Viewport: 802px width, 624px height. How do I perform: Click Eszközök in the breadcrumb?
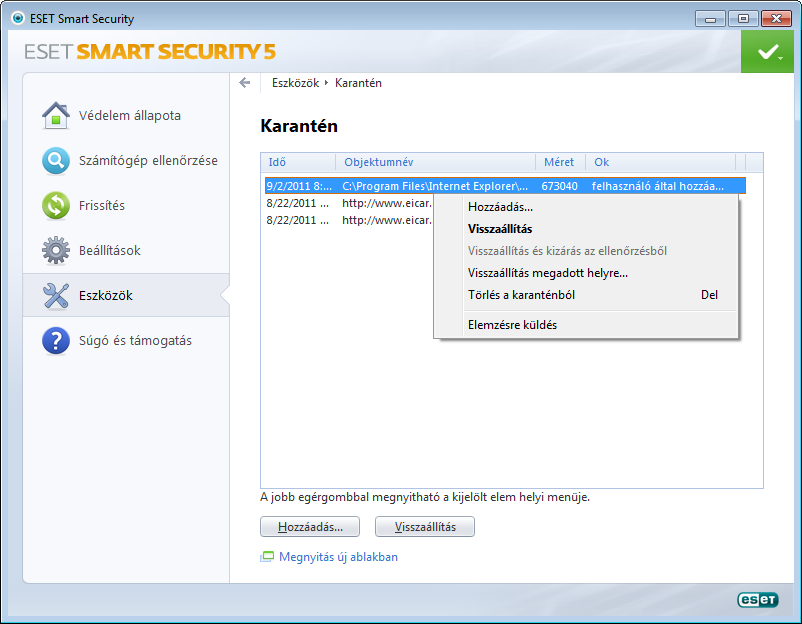(x=295, y=83)
